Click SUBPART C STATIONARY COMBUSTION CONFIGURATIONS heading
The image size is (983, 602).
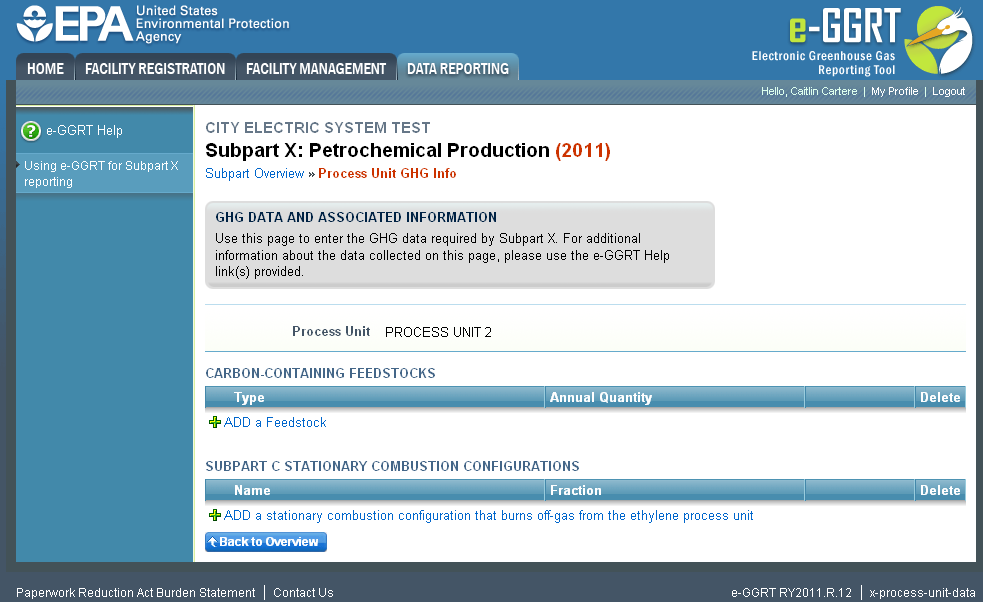[x=392, y=466]
